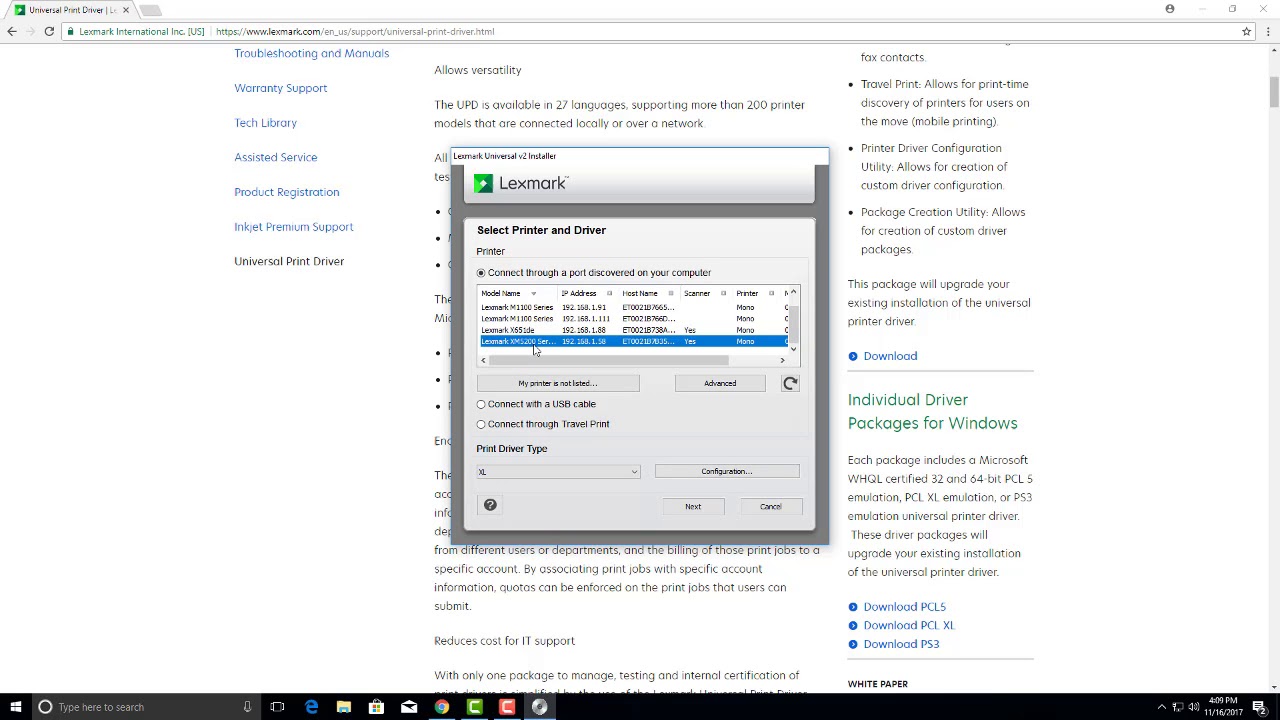Switch to Chrome in the taskbar
Screen dimensions: 1280x720
(441, 707)
